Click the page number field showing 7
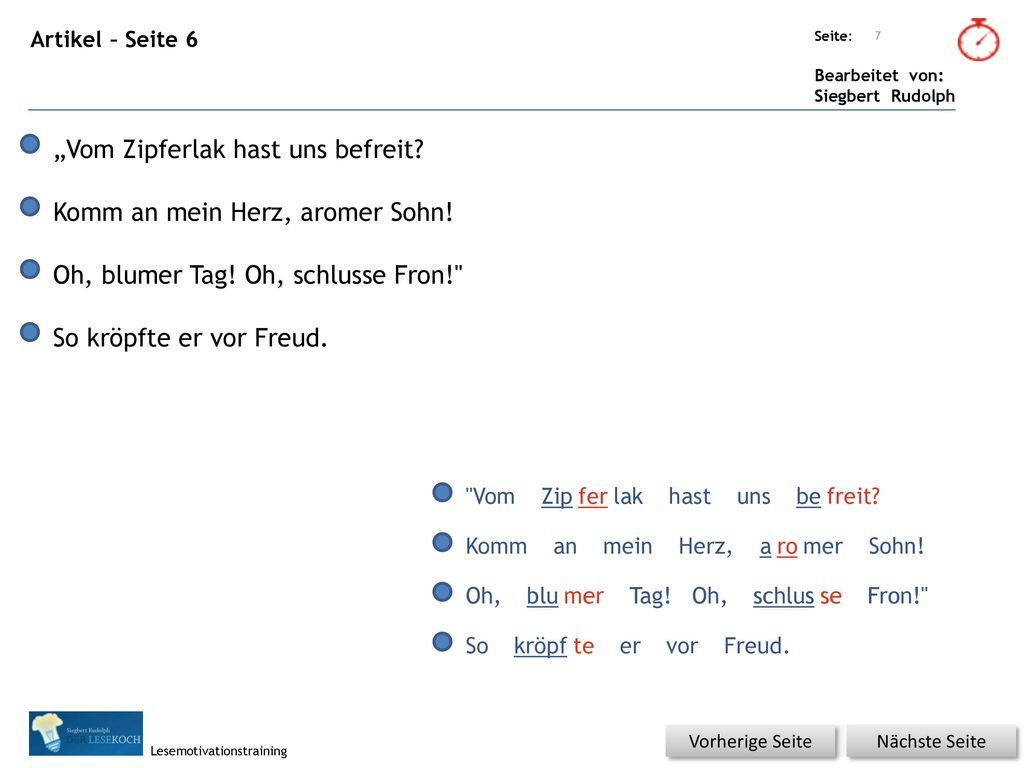Screen dimensions: 1024x768 click(878, 35)
